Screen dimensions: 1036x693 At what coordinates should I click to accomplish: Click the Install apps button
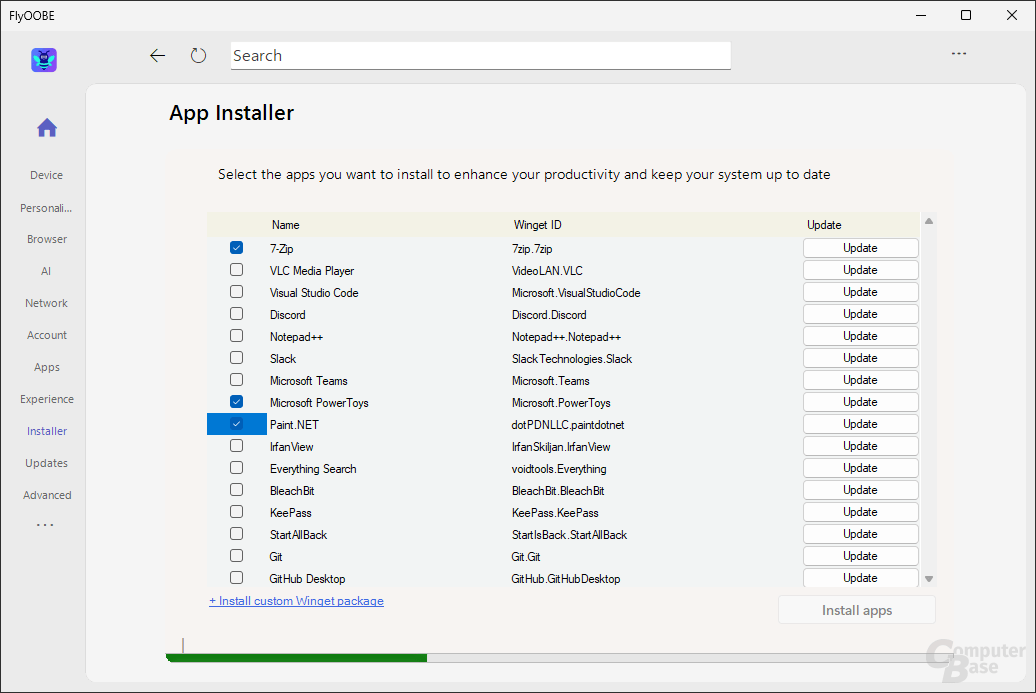click(856, 609)
